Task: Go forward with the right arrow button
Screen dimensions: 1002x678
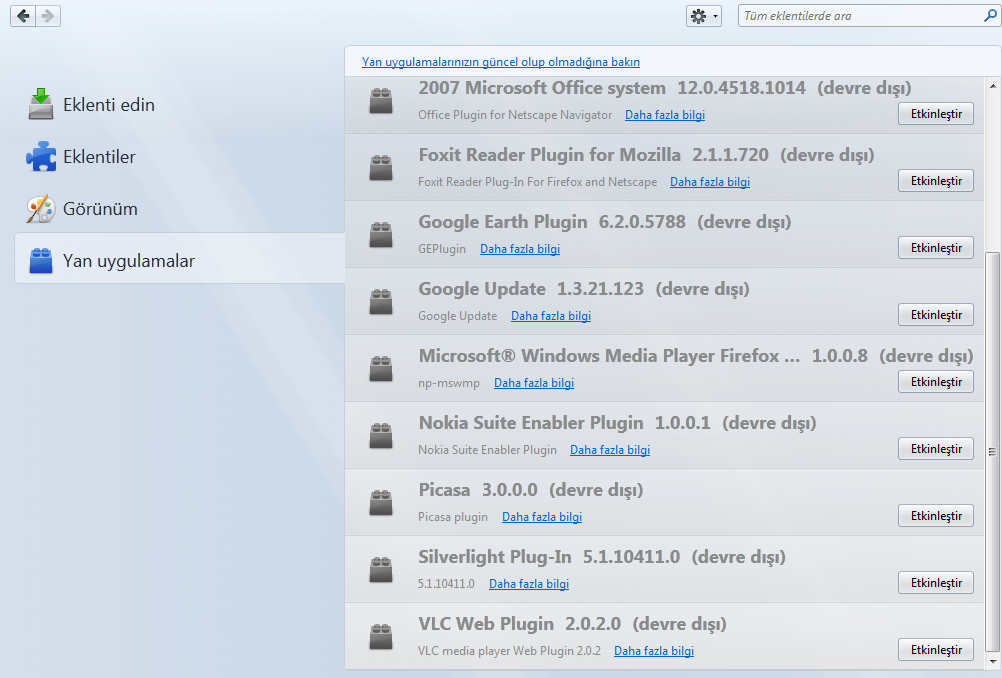Action: click(x=48, y=16)
